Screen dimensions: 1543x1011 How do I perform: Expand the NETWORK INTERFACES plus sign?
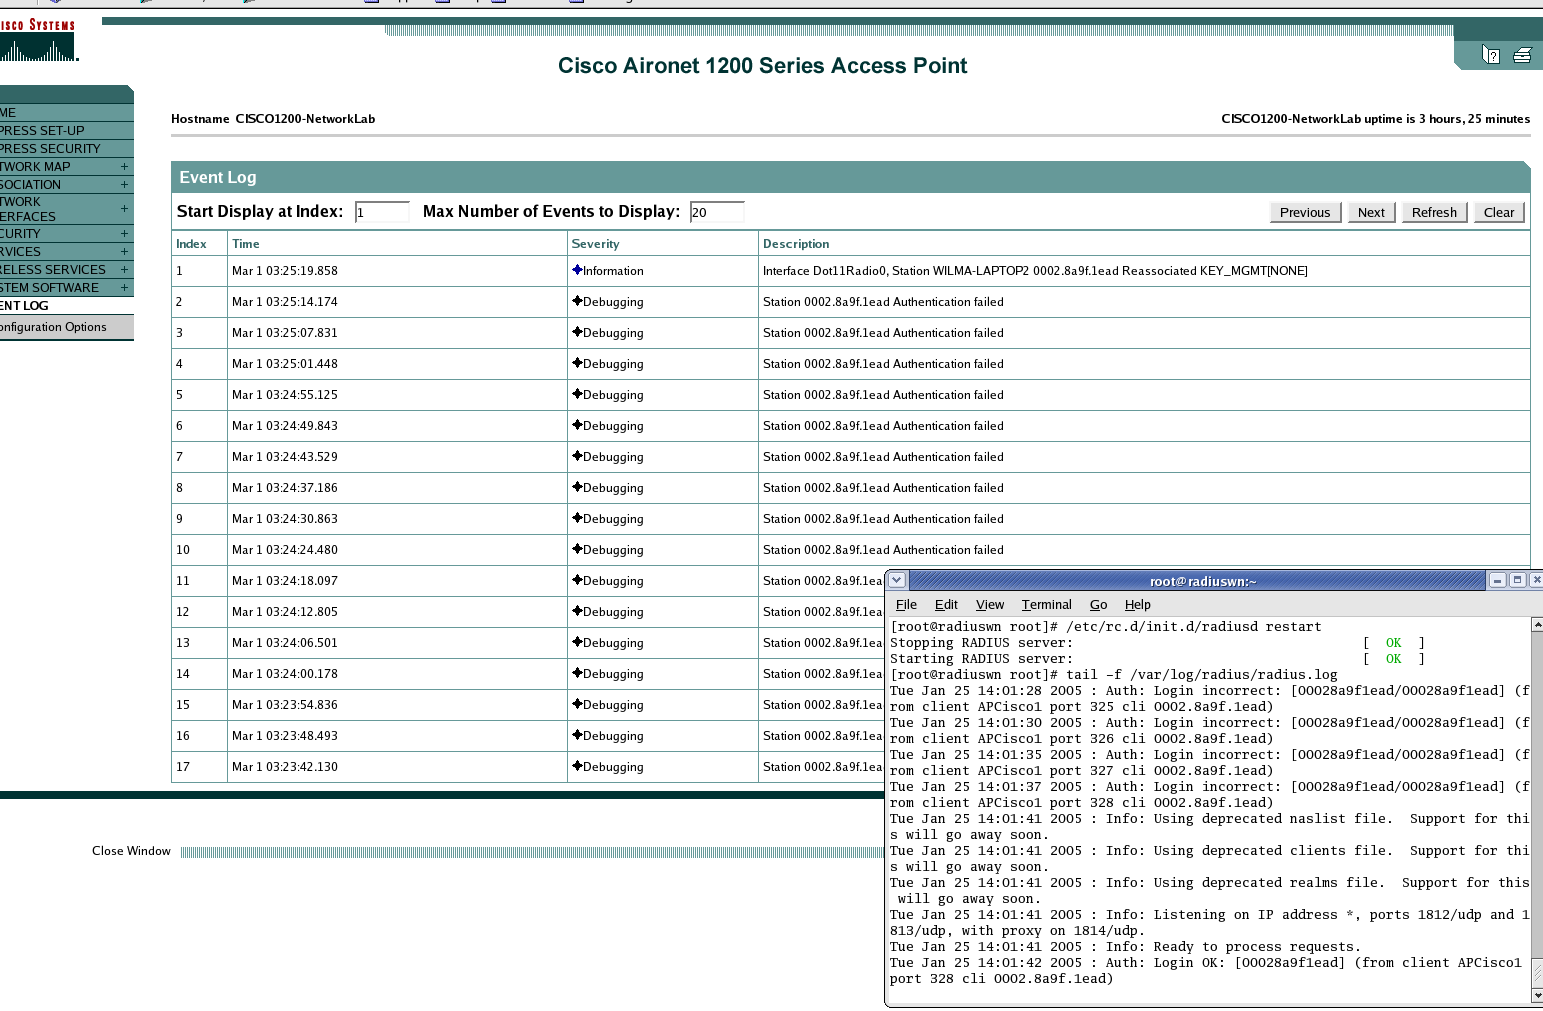click(x=125, y=208)
